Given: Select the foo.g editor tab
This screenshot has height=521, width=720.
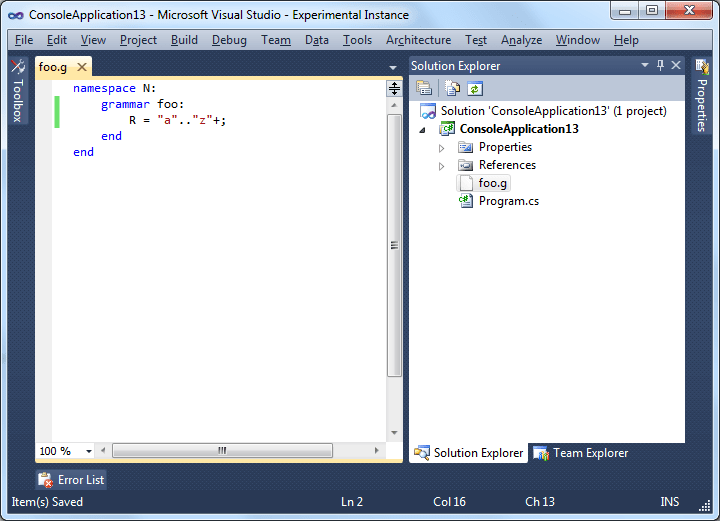Looking at the screenshot, I should 53,67.
